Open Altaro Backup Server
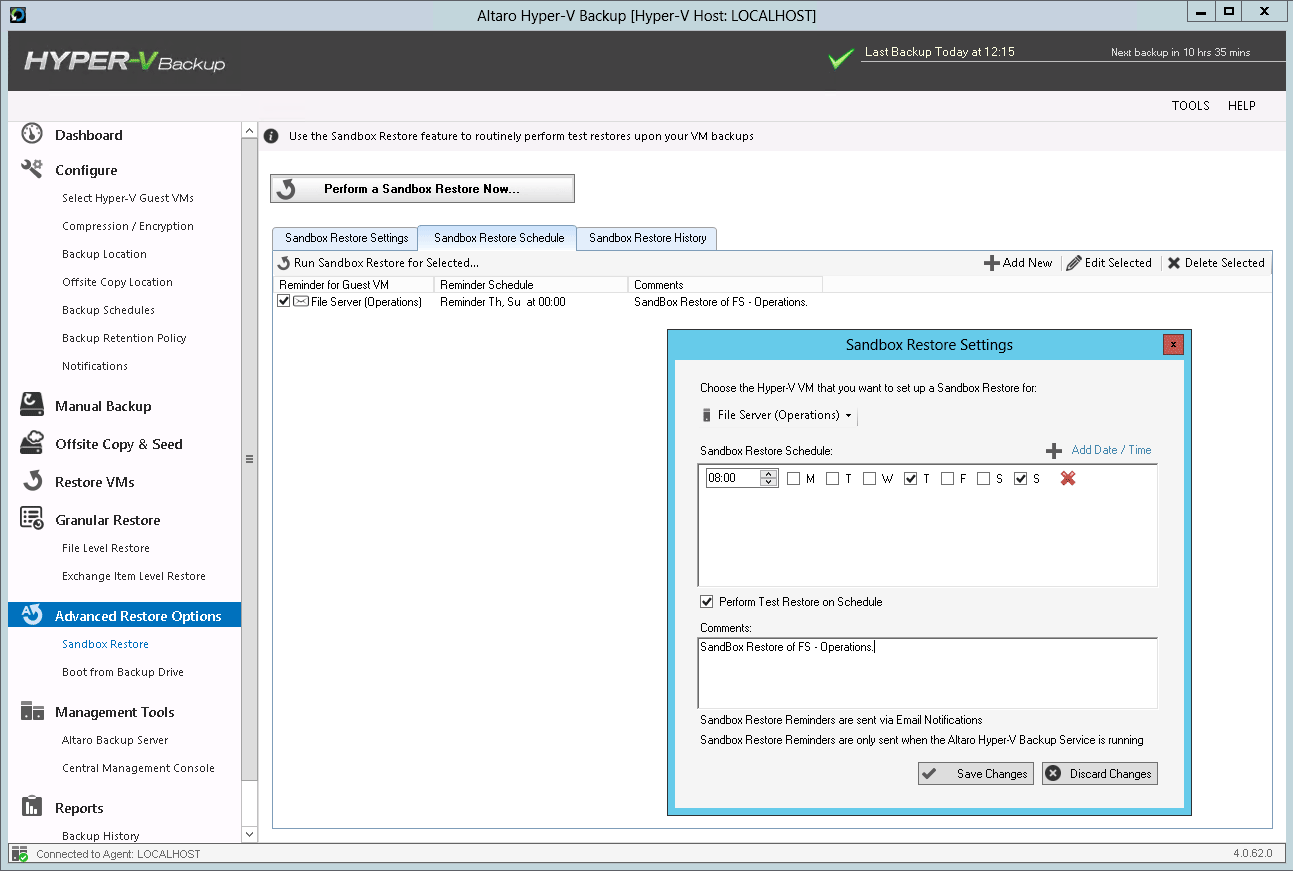Viewport: 1293px width, 871px height. [115, 740]
